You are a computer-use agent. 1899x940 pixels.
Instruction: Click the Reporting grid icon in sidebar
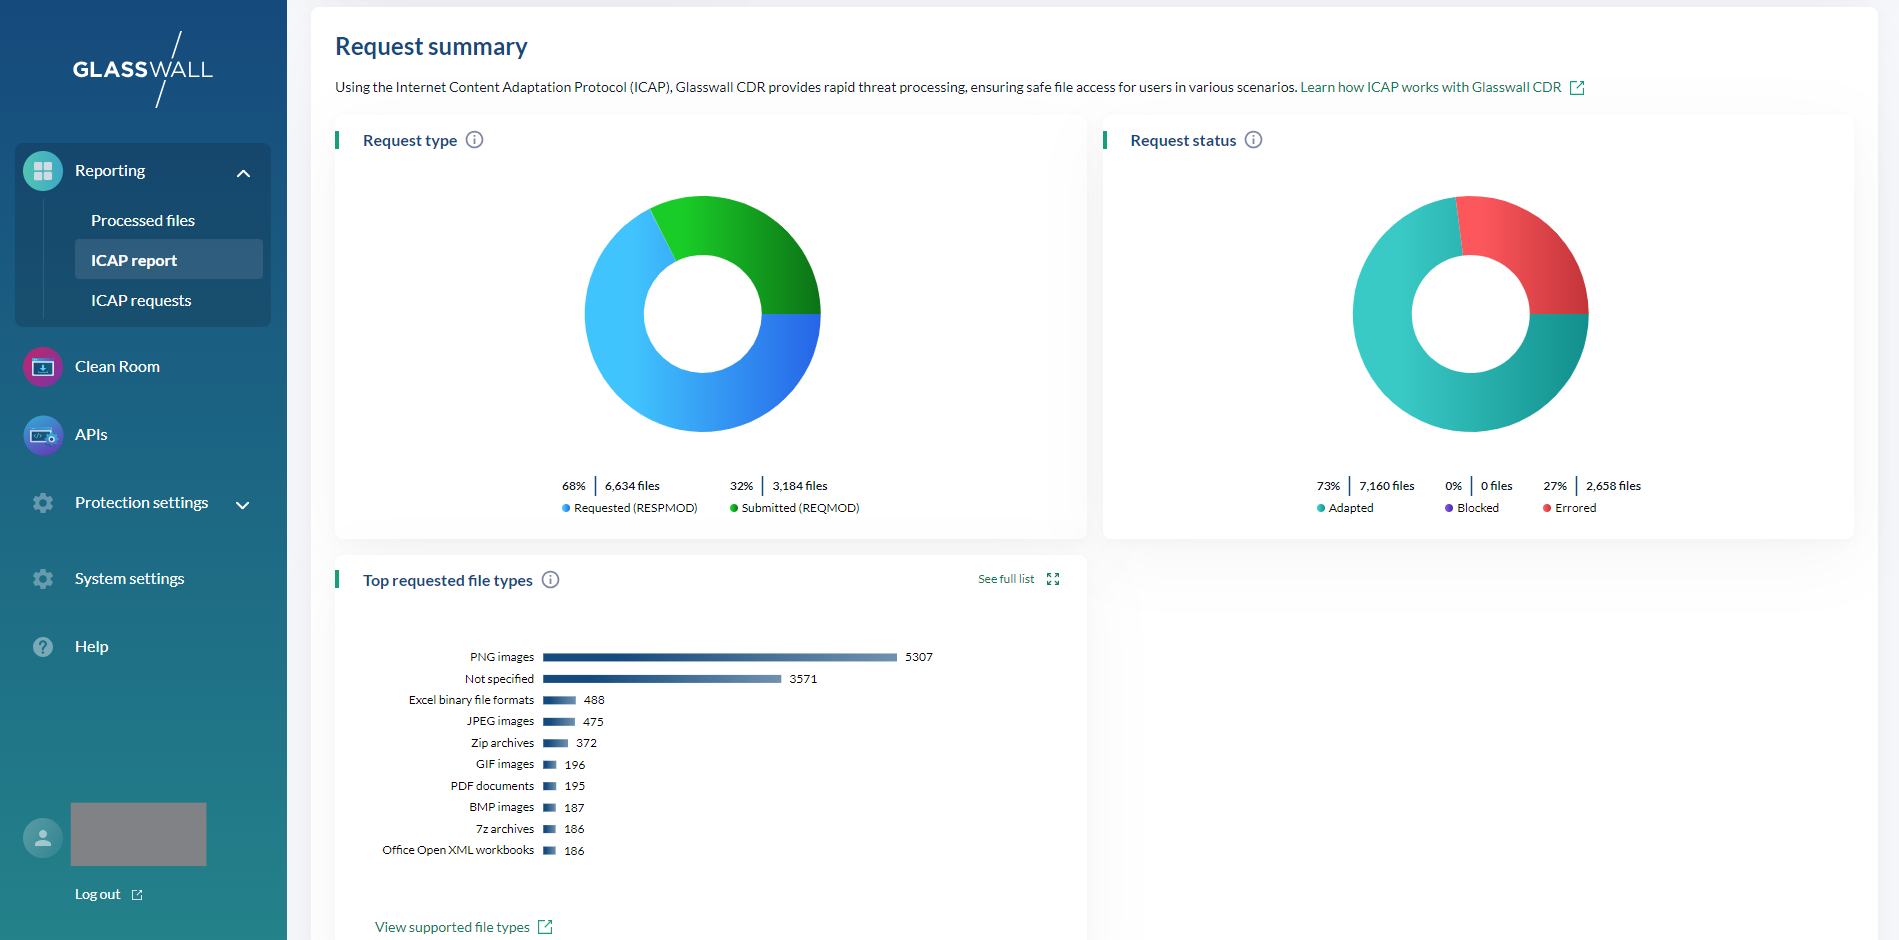coord(43,171)
